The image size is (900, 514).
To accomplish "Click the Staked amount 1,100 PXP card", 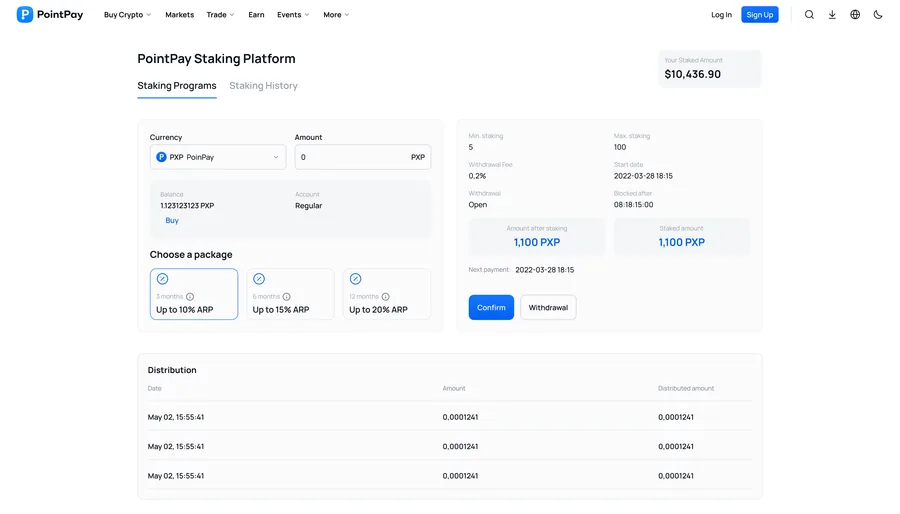I will pos(681,236).
